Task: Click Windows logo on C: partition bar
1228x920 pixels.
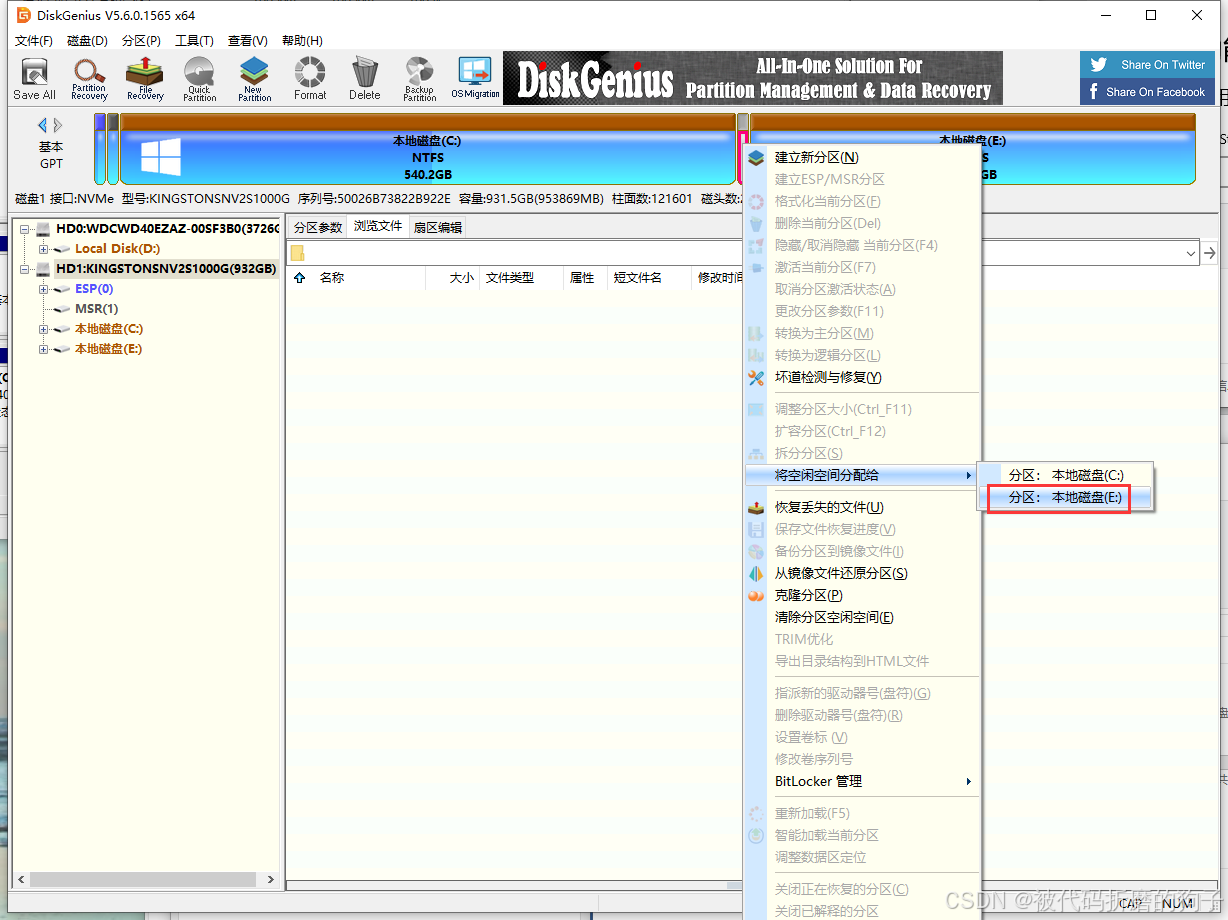Action: point(161,157)
